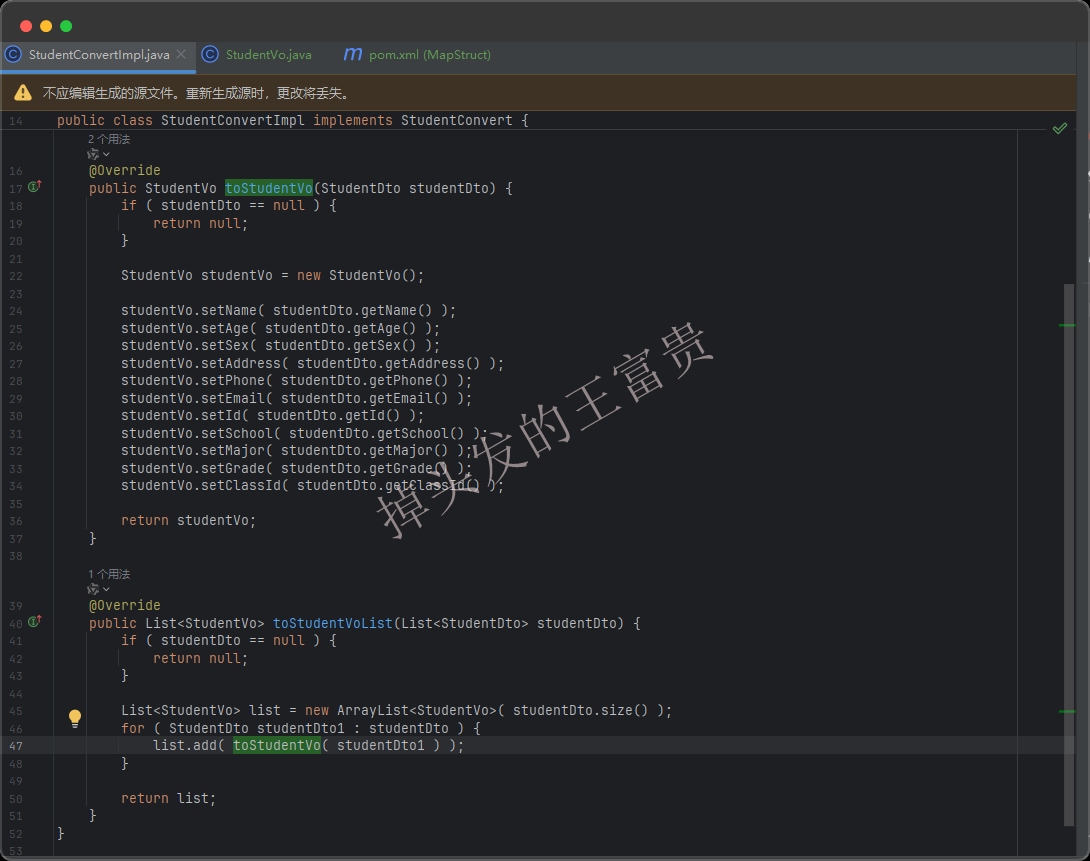
Task: Click 'new ArrayList<StudentVo>' on line 45
Action: (400, 710)
